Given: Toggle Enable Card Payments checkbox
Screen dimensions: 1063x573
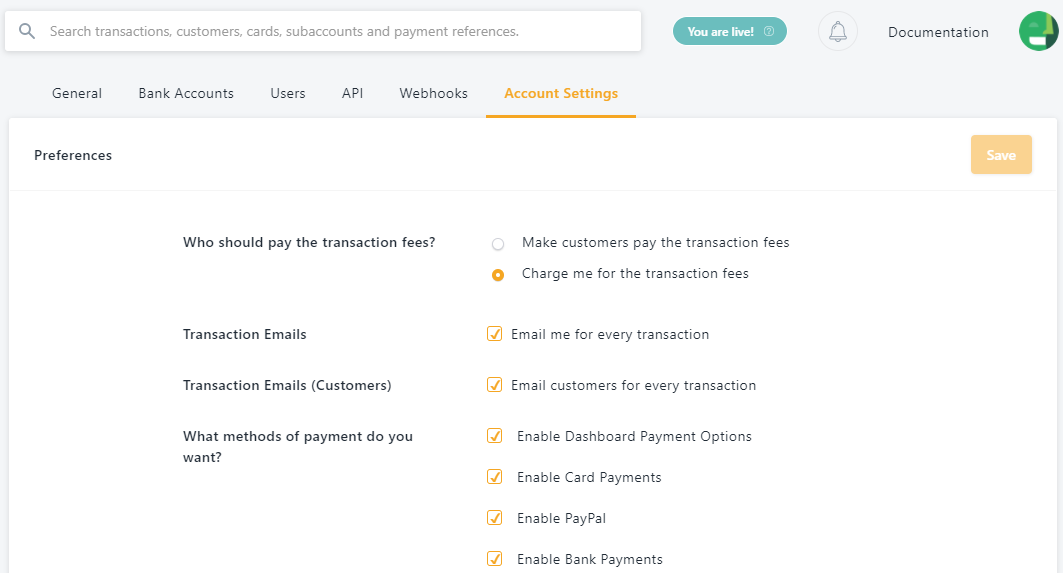Looking at the screenshot, I should point(494,477).
